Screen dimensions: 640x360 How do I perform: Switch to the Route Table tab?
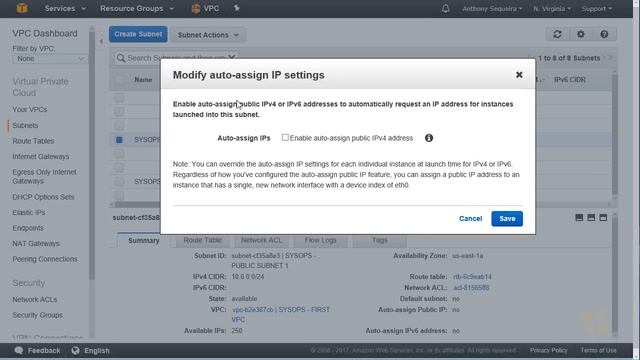pyautogui.click(x=202, y=240)
